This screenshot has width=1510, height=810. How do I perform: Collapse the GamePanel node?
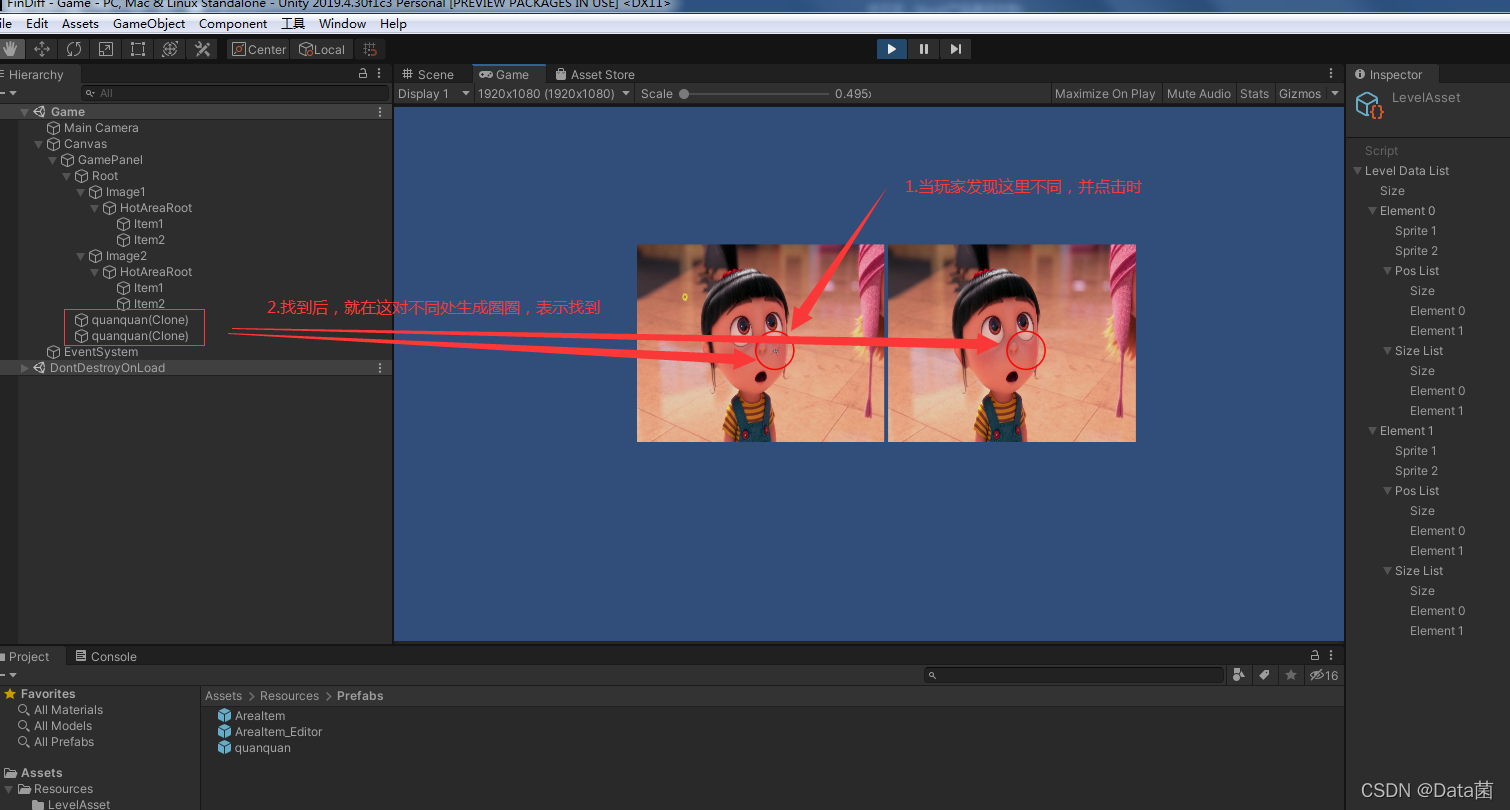coord(53,160)
